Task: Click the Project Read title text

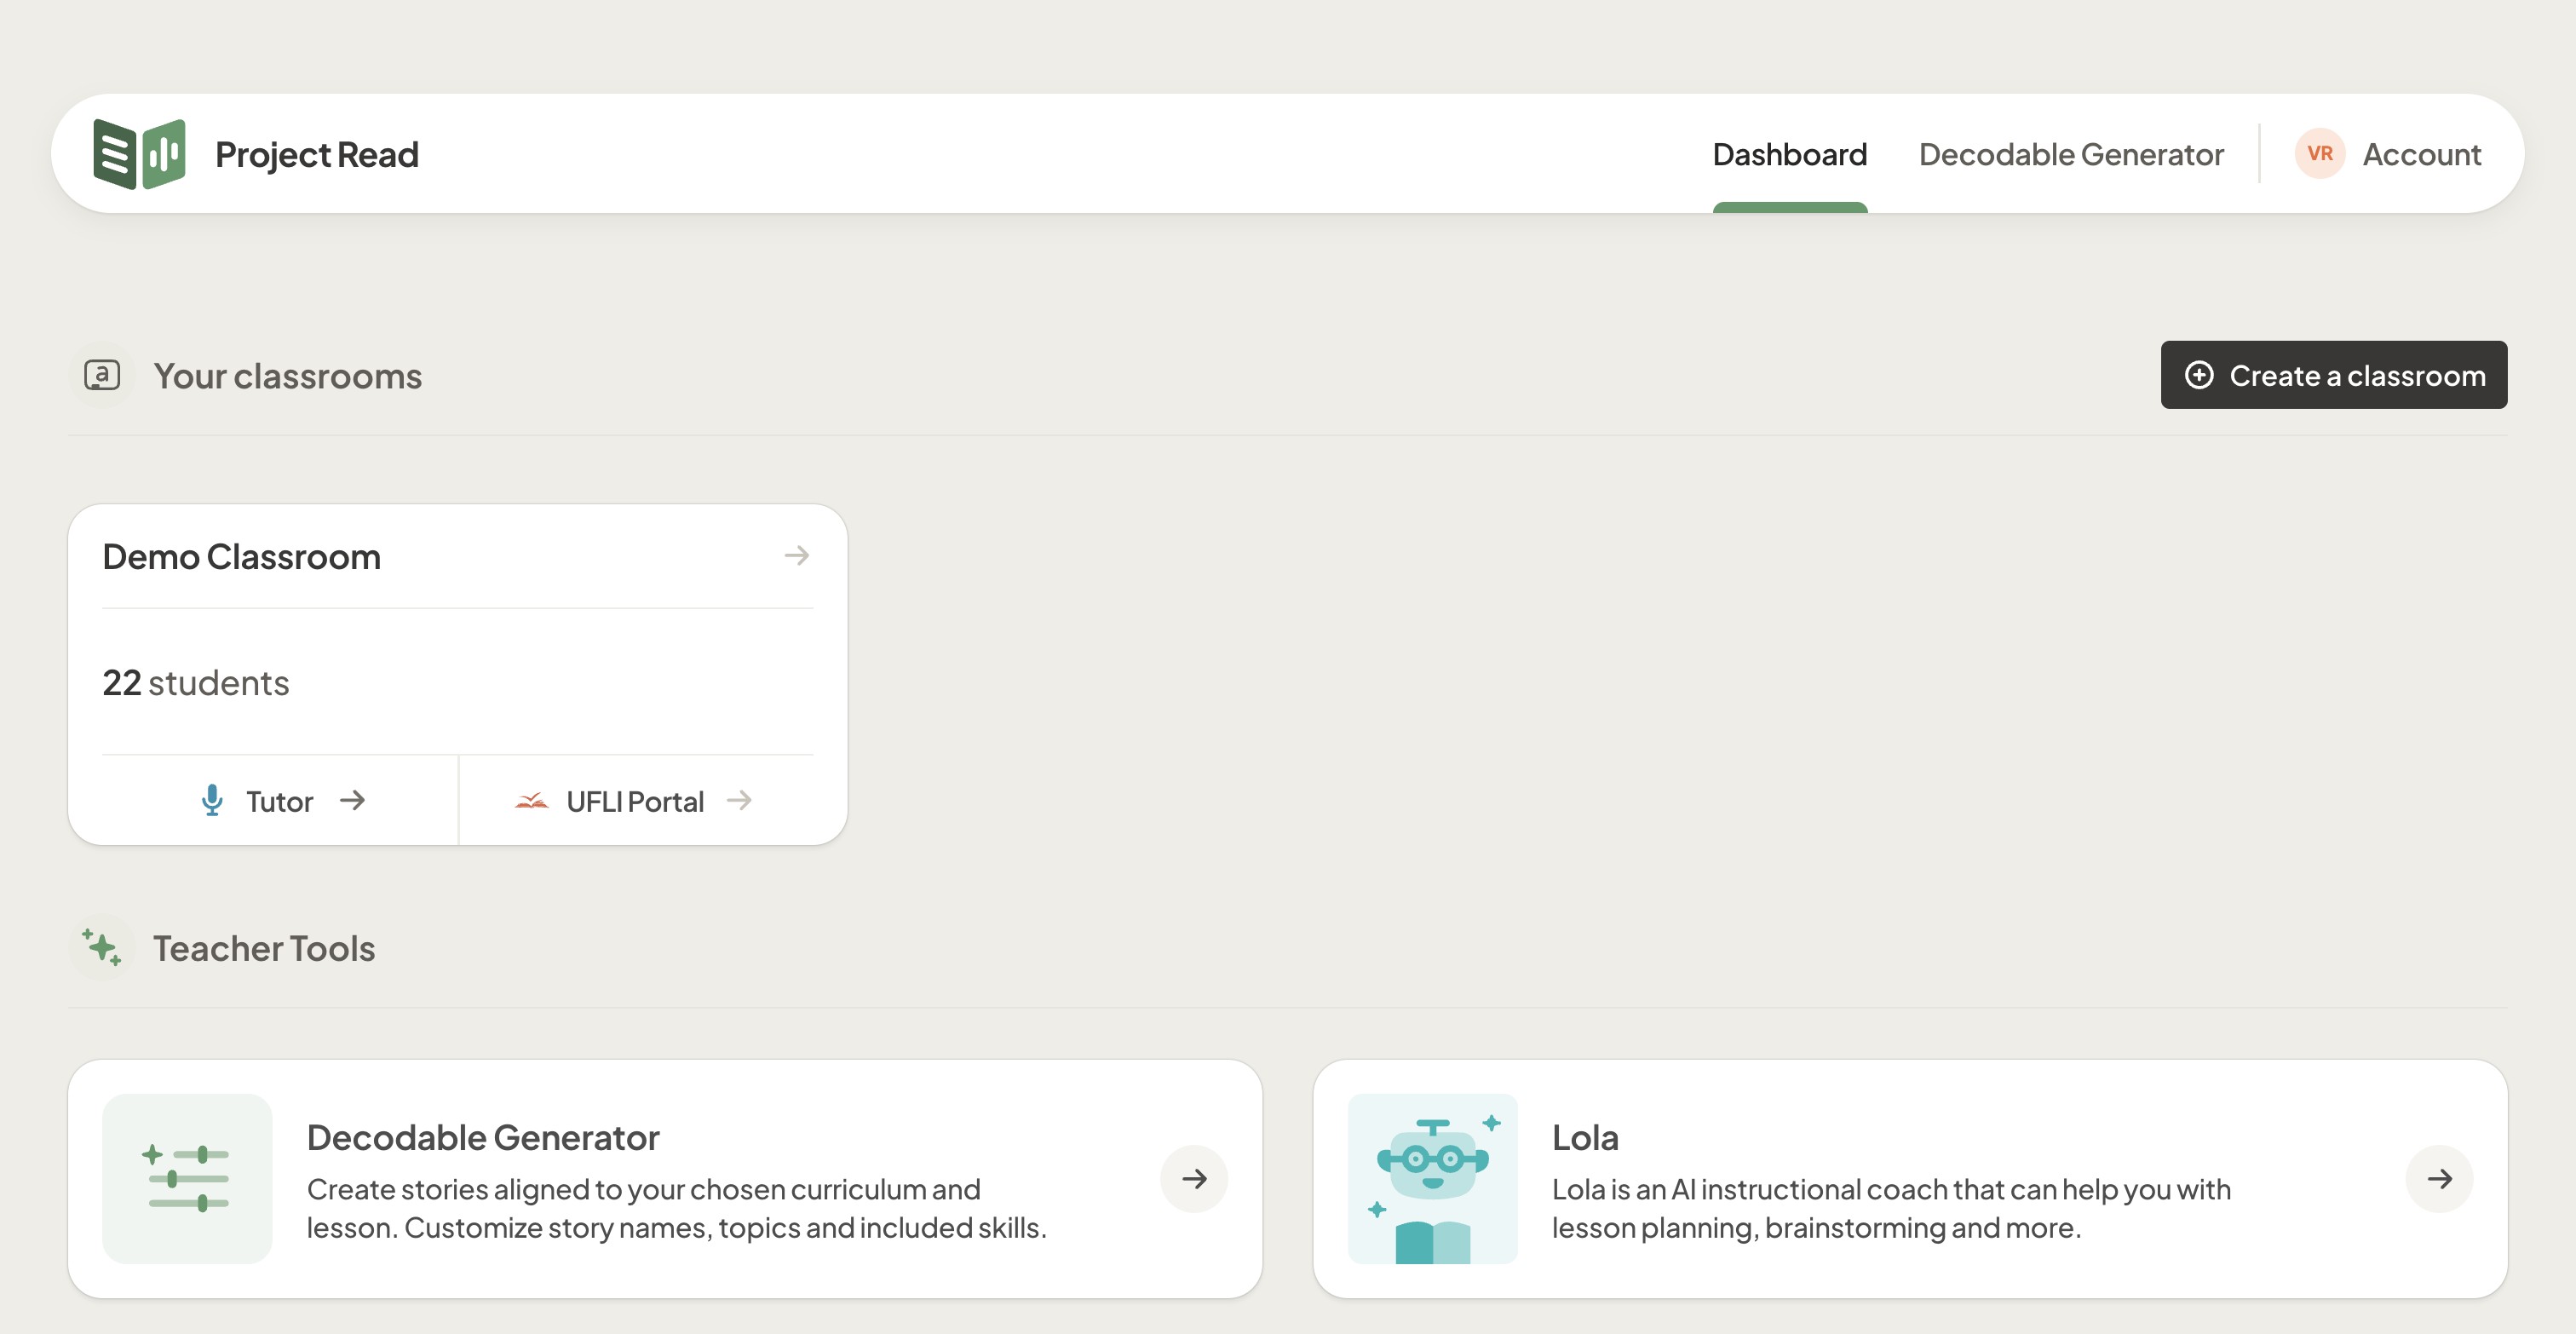Action: (x=317, y=154)
